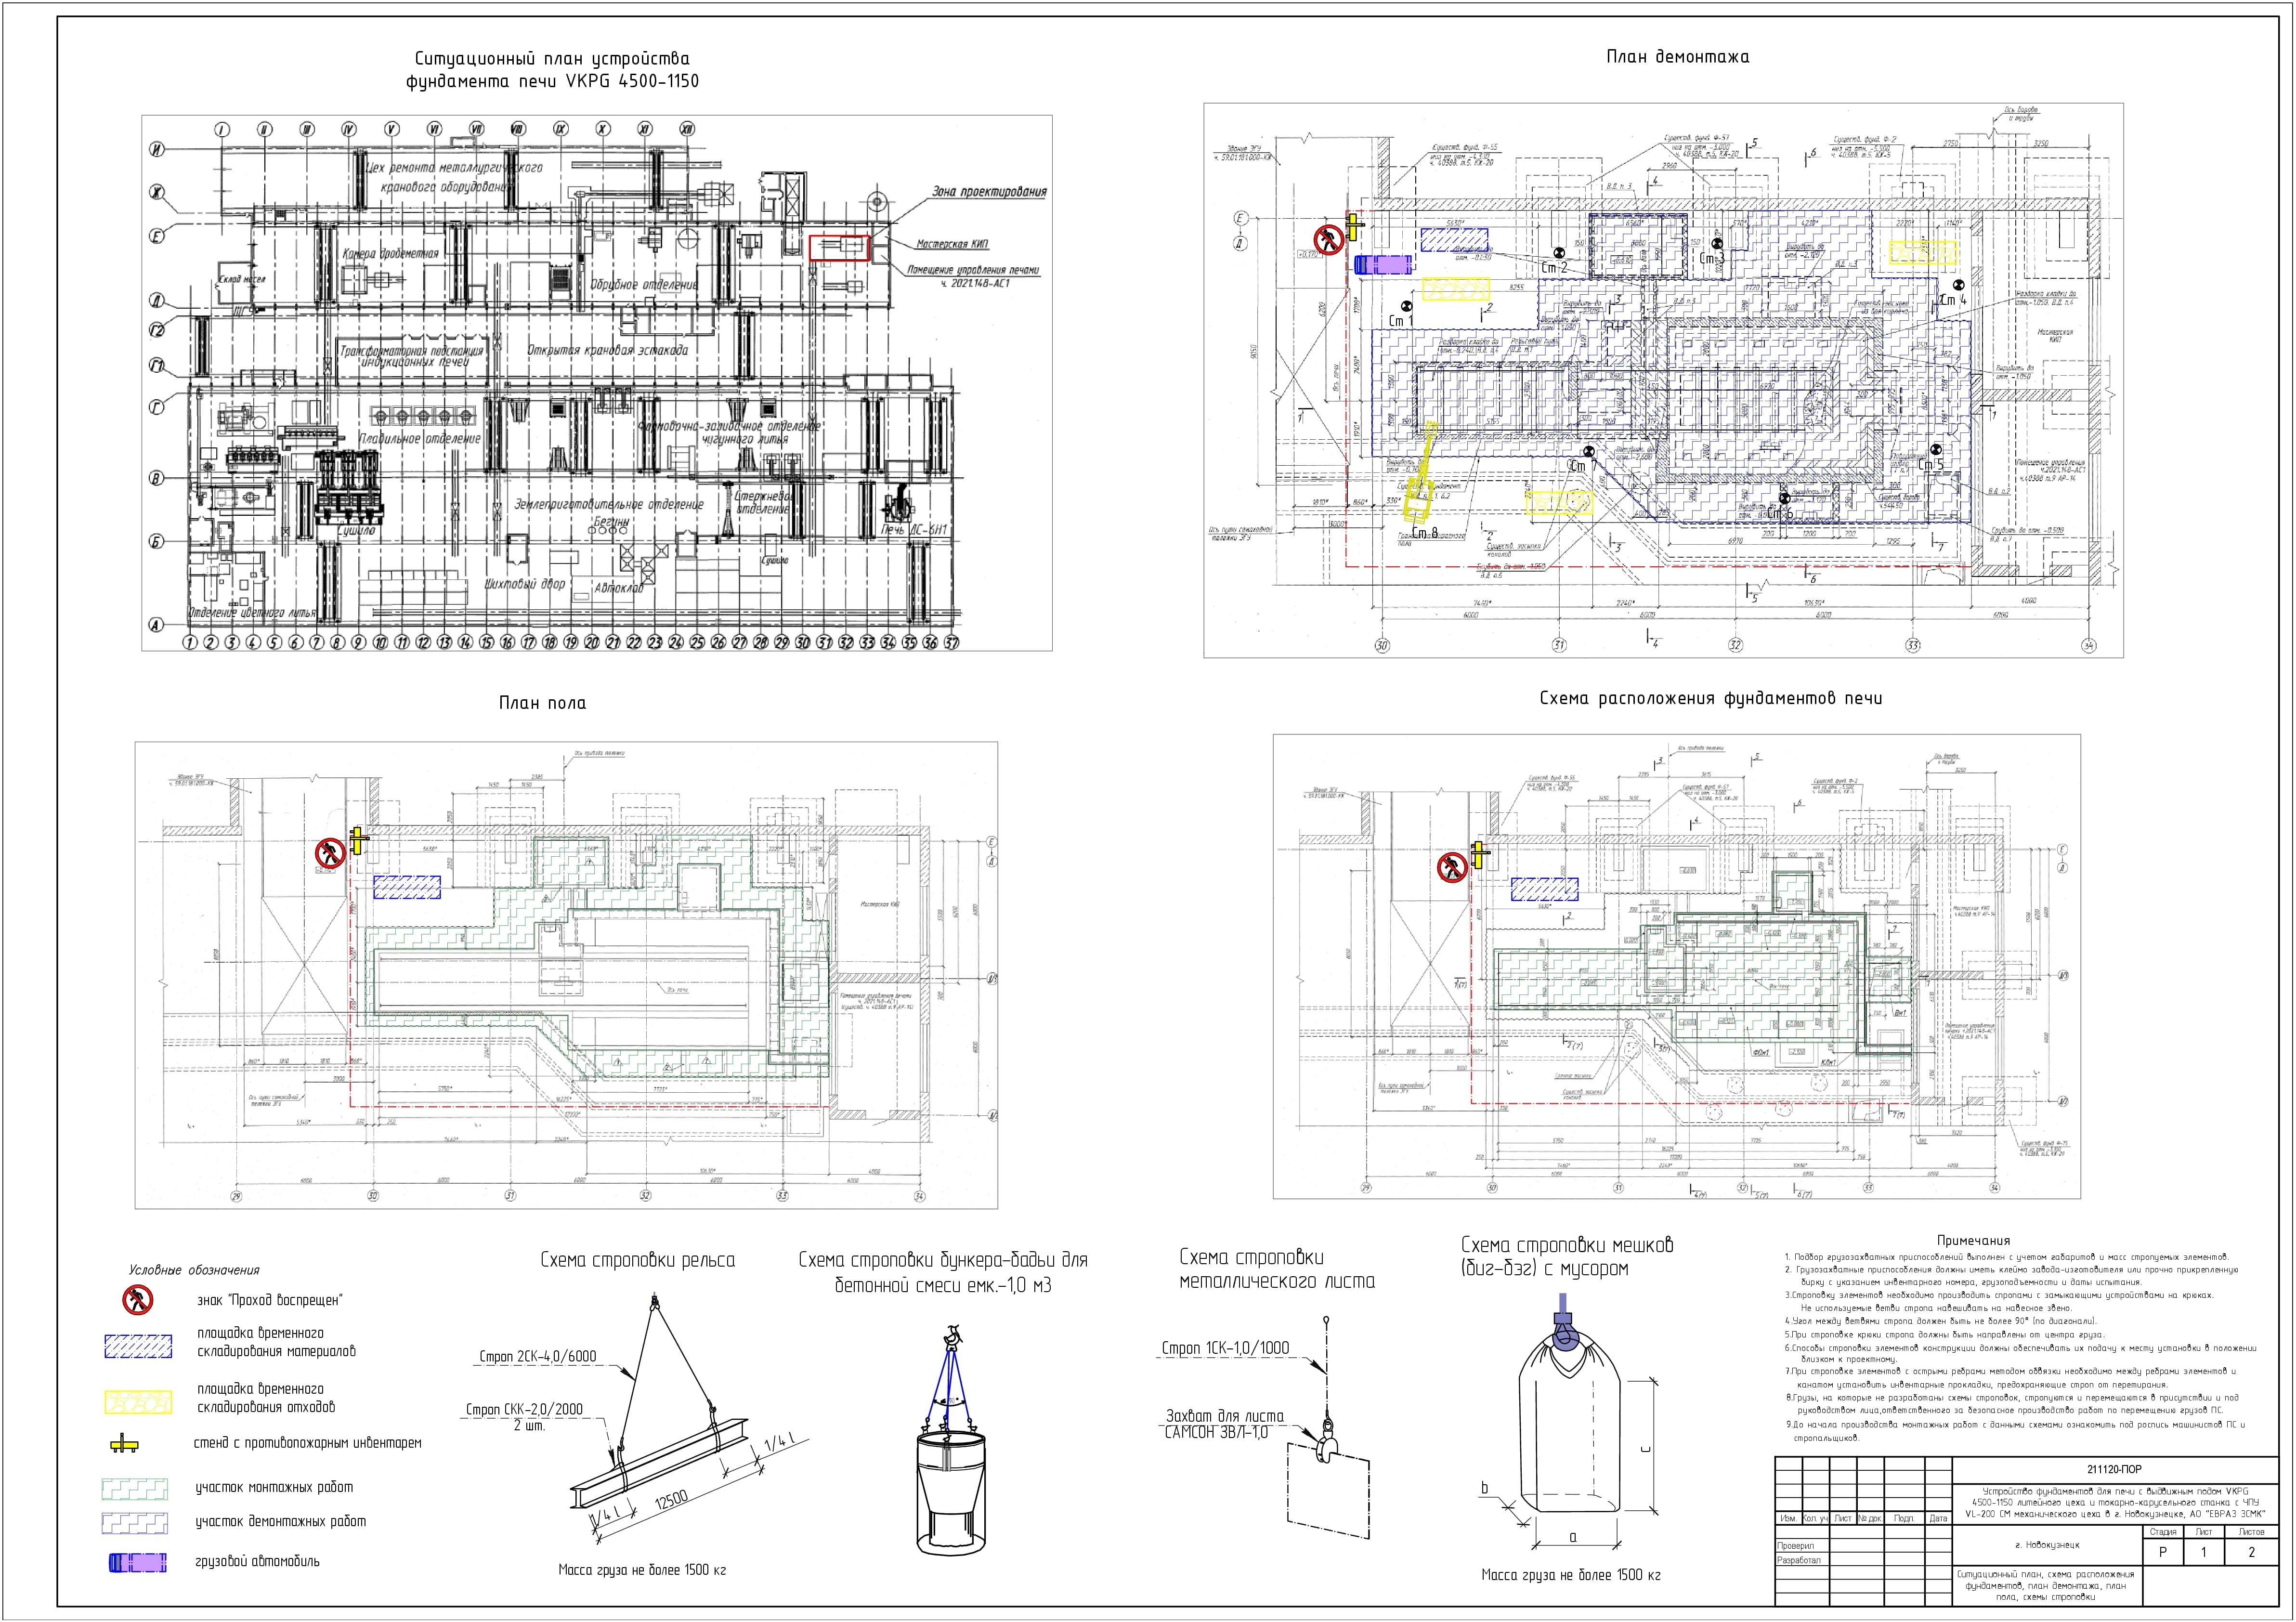Click legend text 'знак "Проход воспрещен"'
2296x1622 pixels.
click(x=270, y=1300)
